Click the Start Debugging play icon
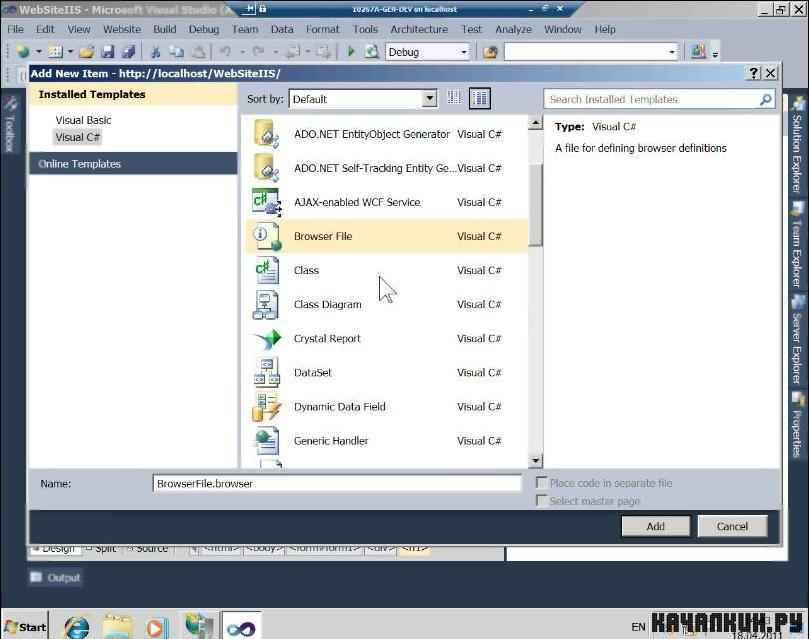The width and height of the screenshot is (809, 639). click(x=351, y=52)
